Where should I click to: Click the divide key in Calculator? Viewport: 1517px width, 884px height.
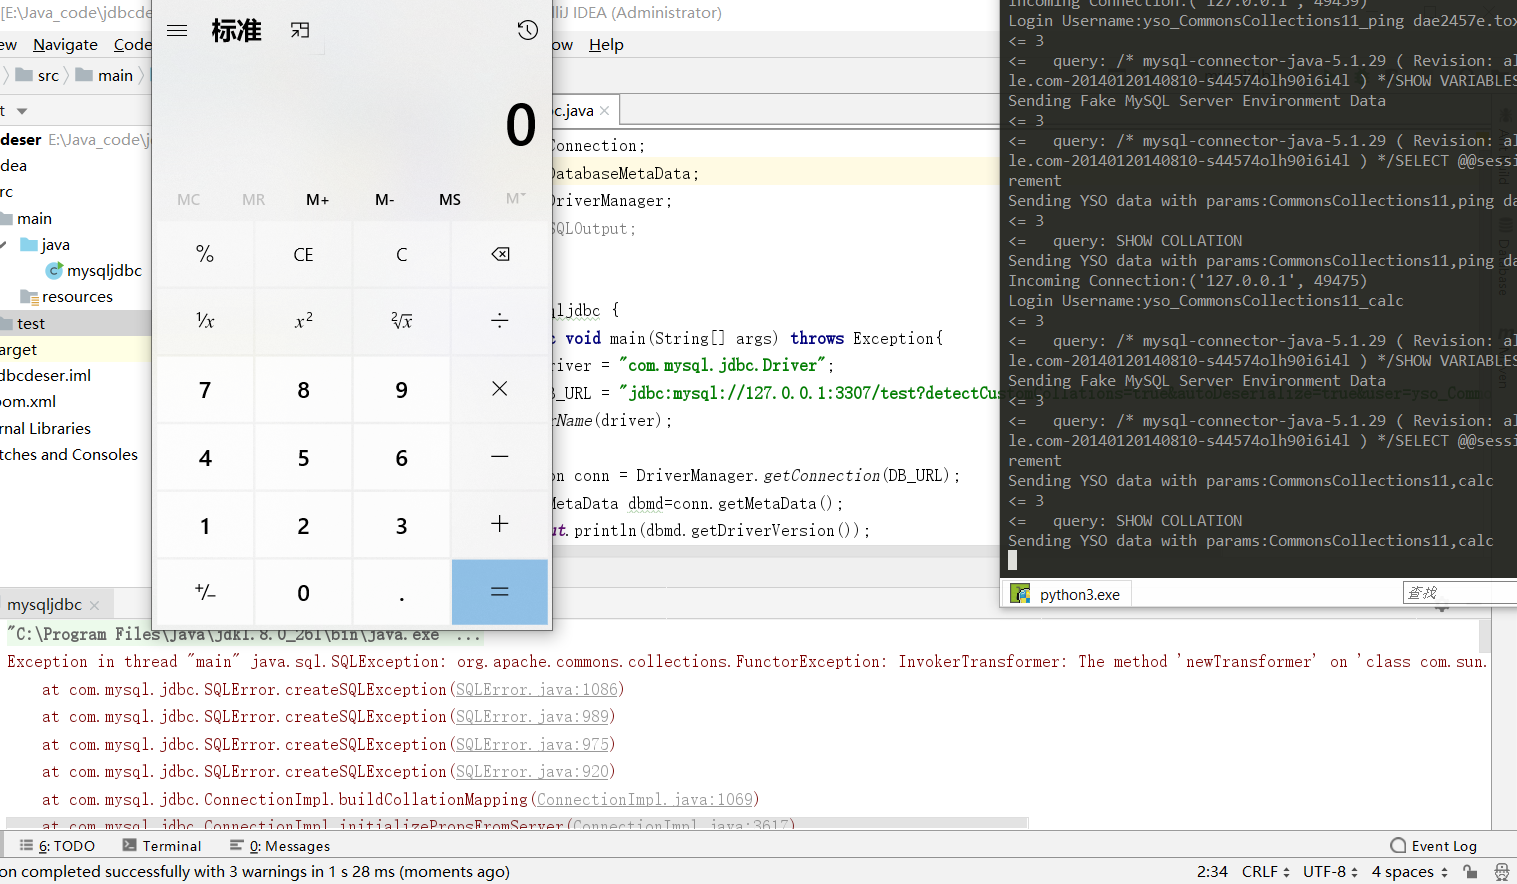[x=500, y=321]
